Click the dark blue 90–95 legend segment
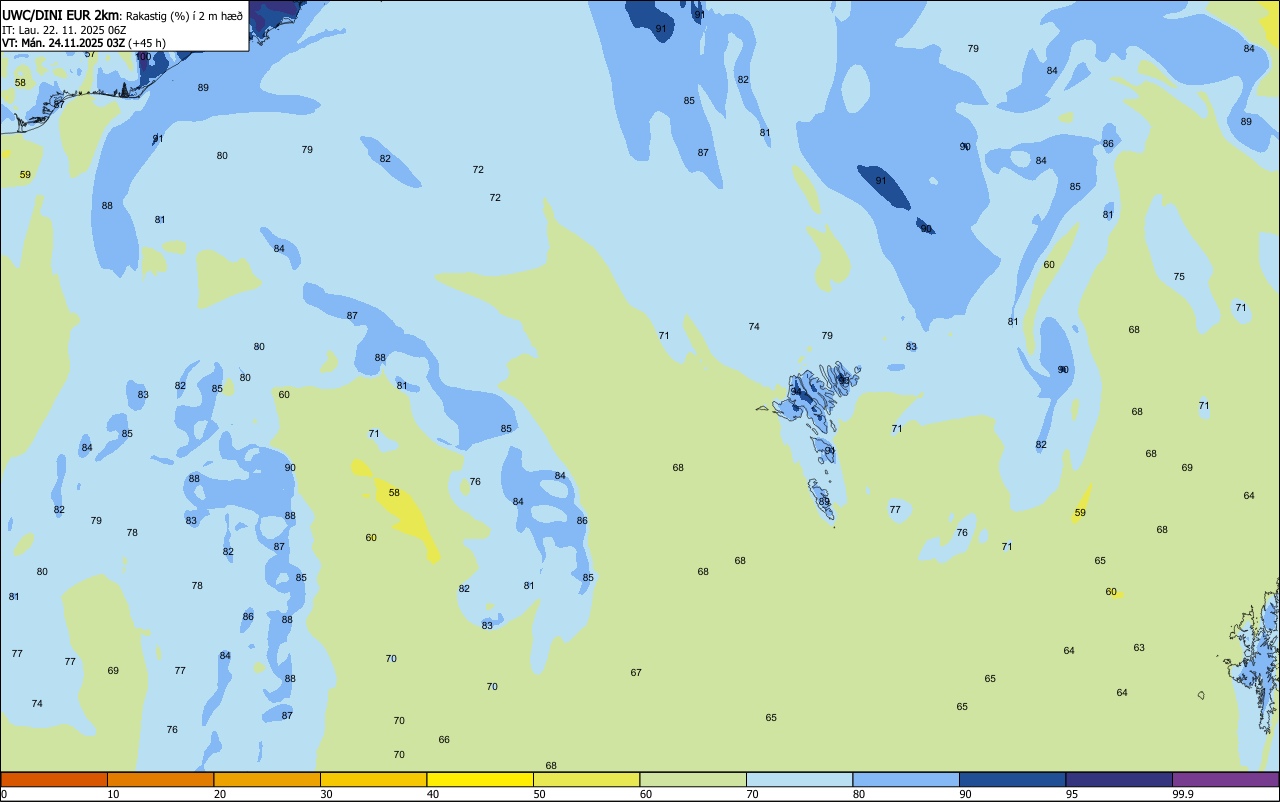The height and width of the screenshot is (802, 1280). 1012,779
